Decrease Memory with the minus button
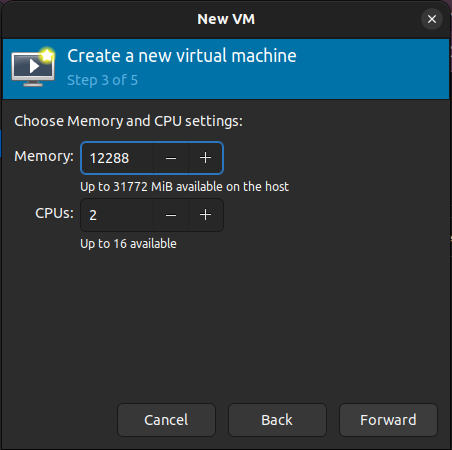Screen dimensions: 452x450 point(171,158)
